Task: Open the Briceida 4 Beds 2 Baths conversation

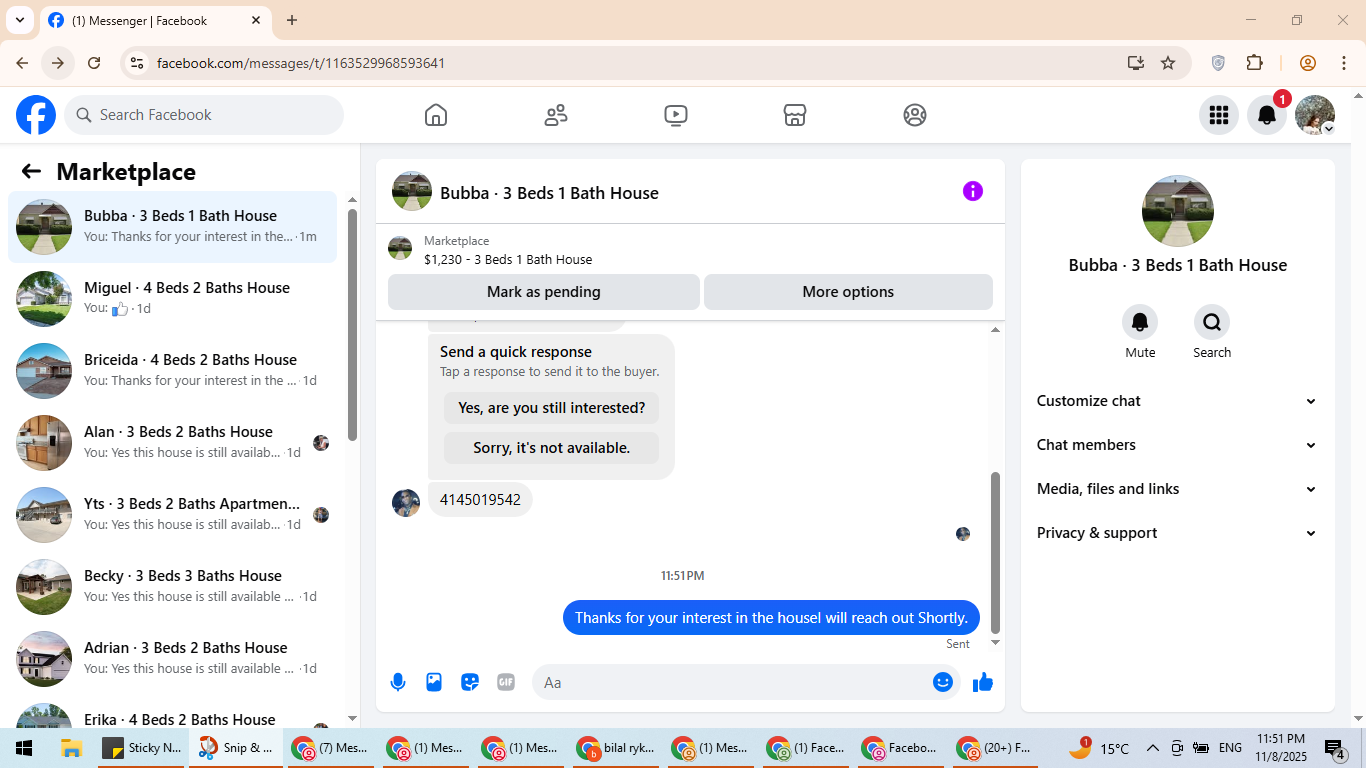Action: [172, 371]
